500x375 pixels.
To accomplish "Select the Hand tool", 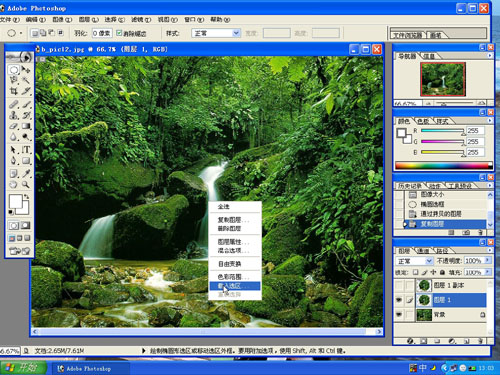I will (x=13, y=184).
